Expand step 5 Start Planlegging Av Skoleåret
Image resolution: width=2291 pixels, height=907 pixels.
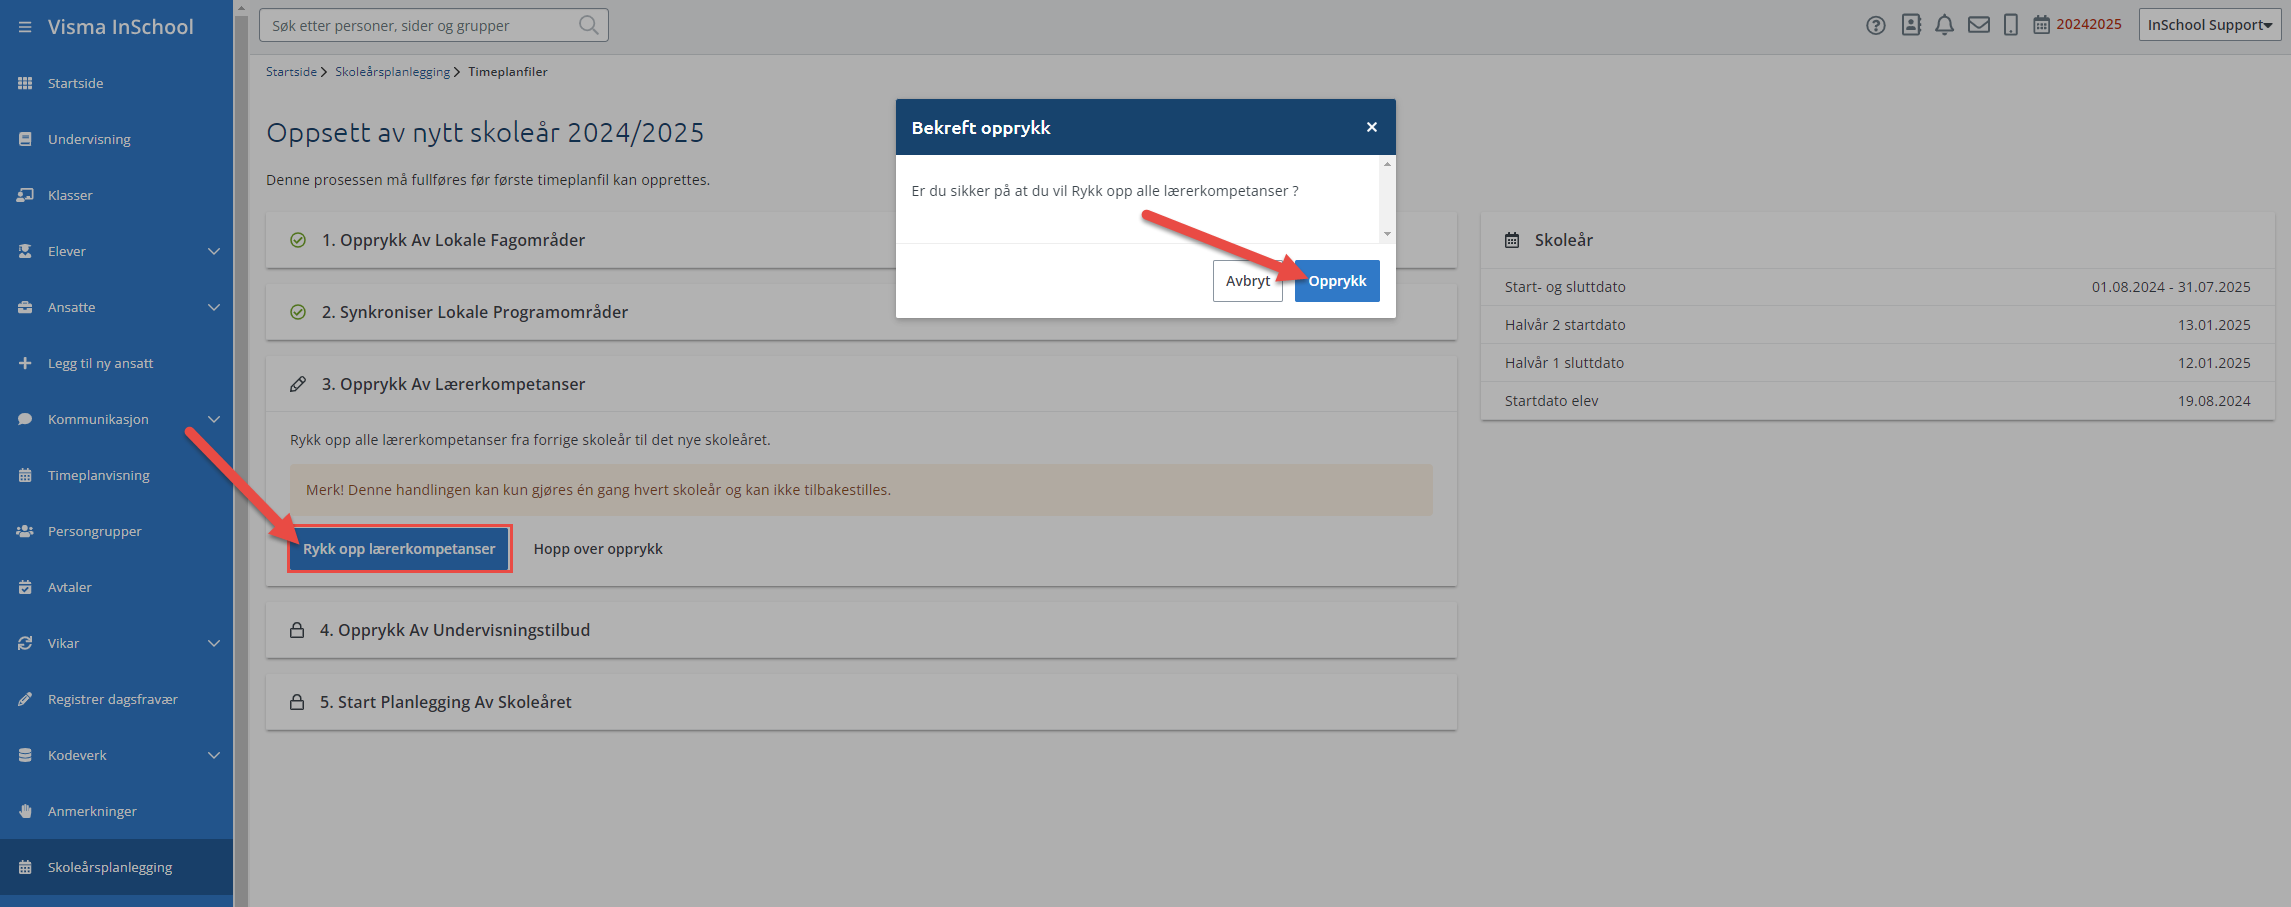click(861, 702)
